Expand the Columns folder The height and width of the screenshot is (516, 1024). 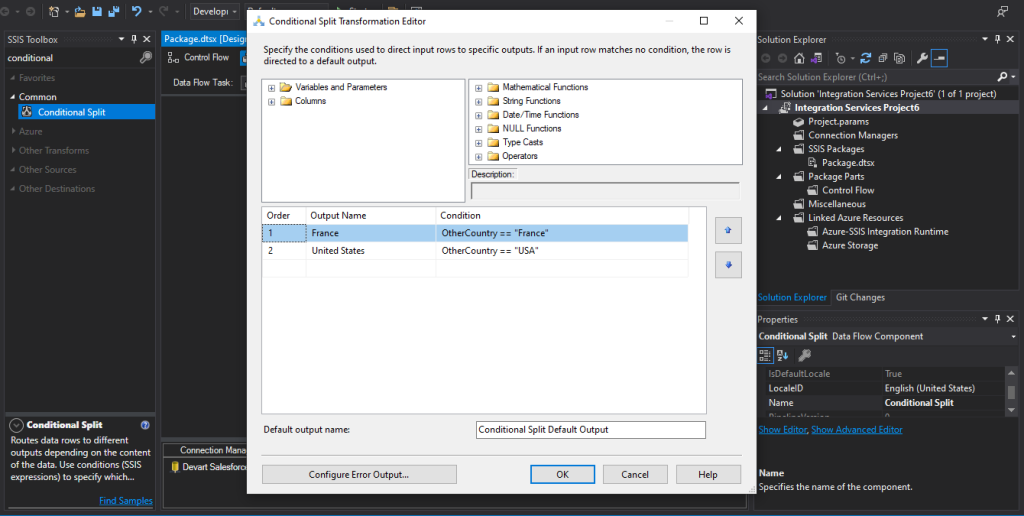point(271,101)
